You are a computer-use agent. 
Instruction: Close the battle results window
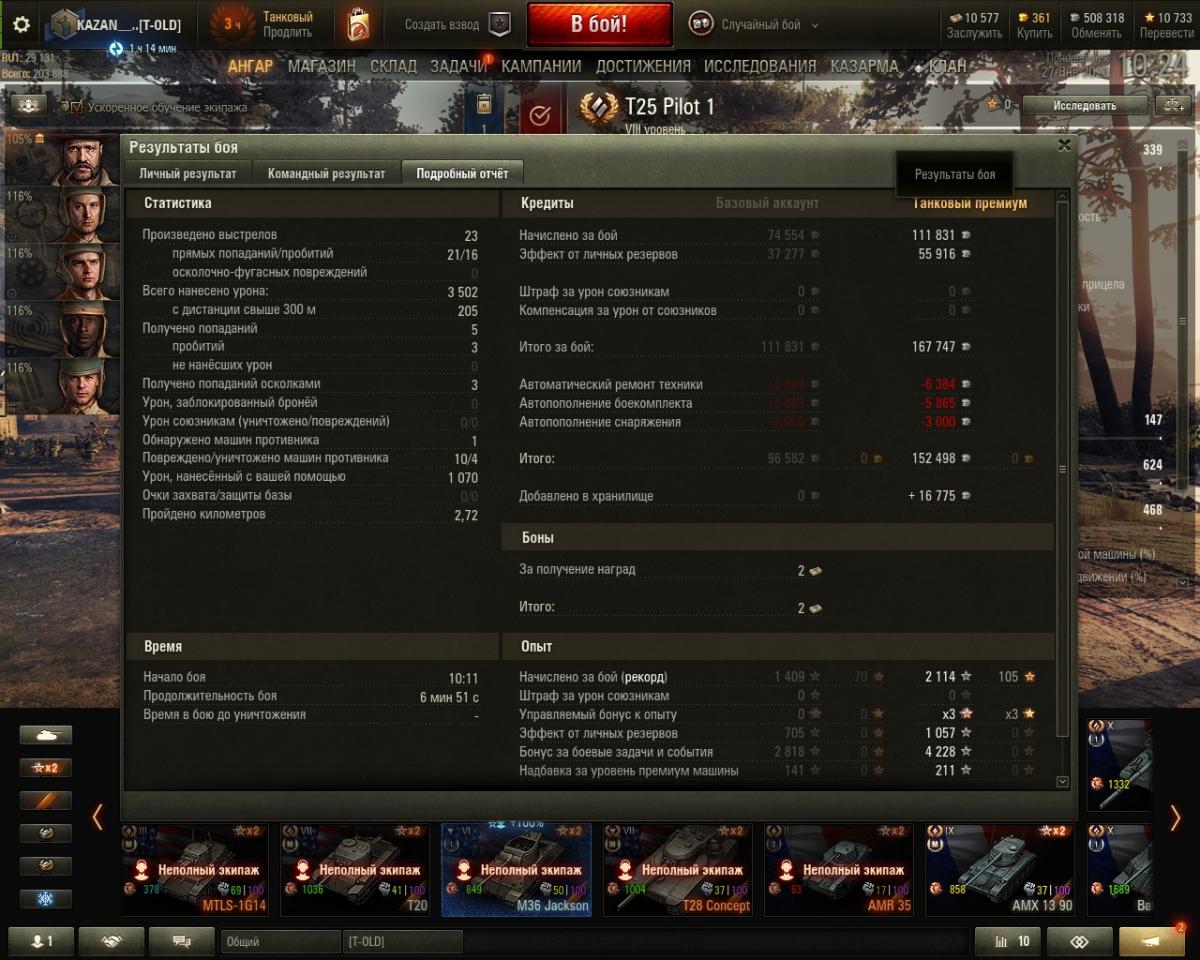pos(1065,145)
